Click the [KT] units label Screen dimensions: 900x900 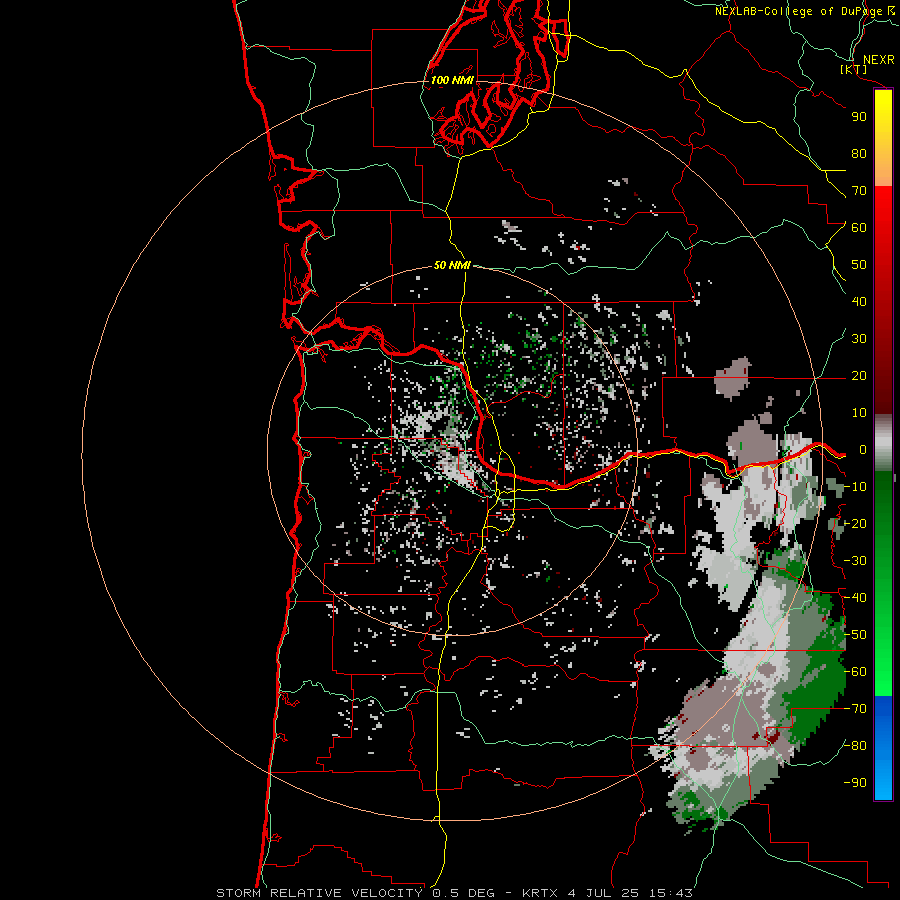[854, 69]
